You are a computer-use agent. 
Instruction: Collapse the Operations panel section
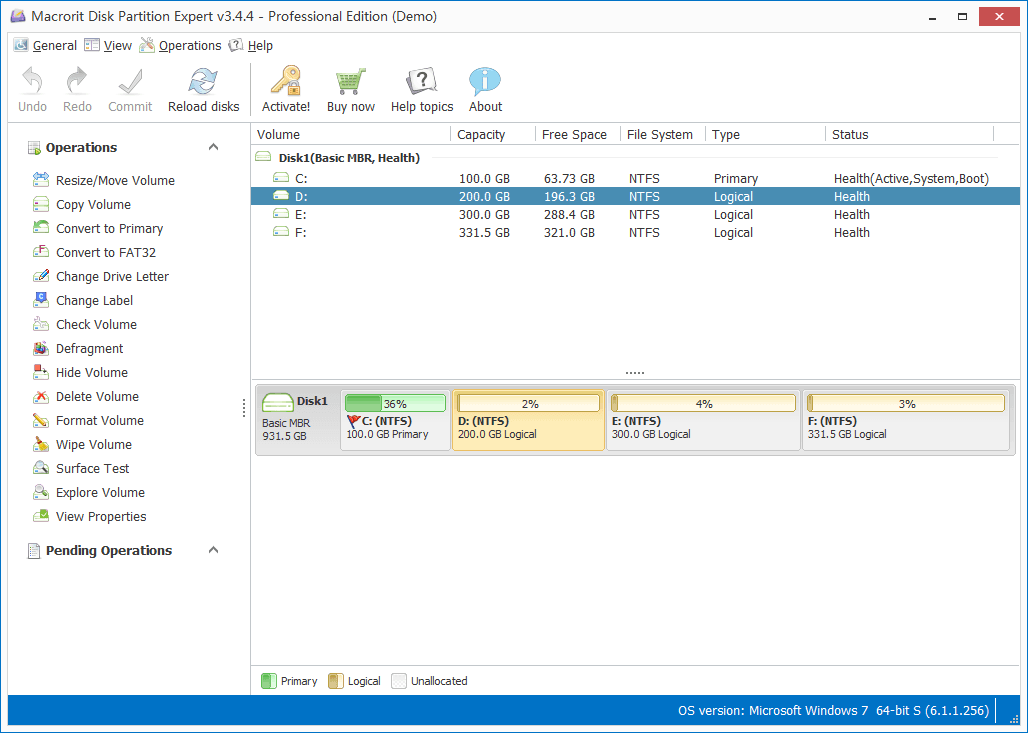click(213, 148)
